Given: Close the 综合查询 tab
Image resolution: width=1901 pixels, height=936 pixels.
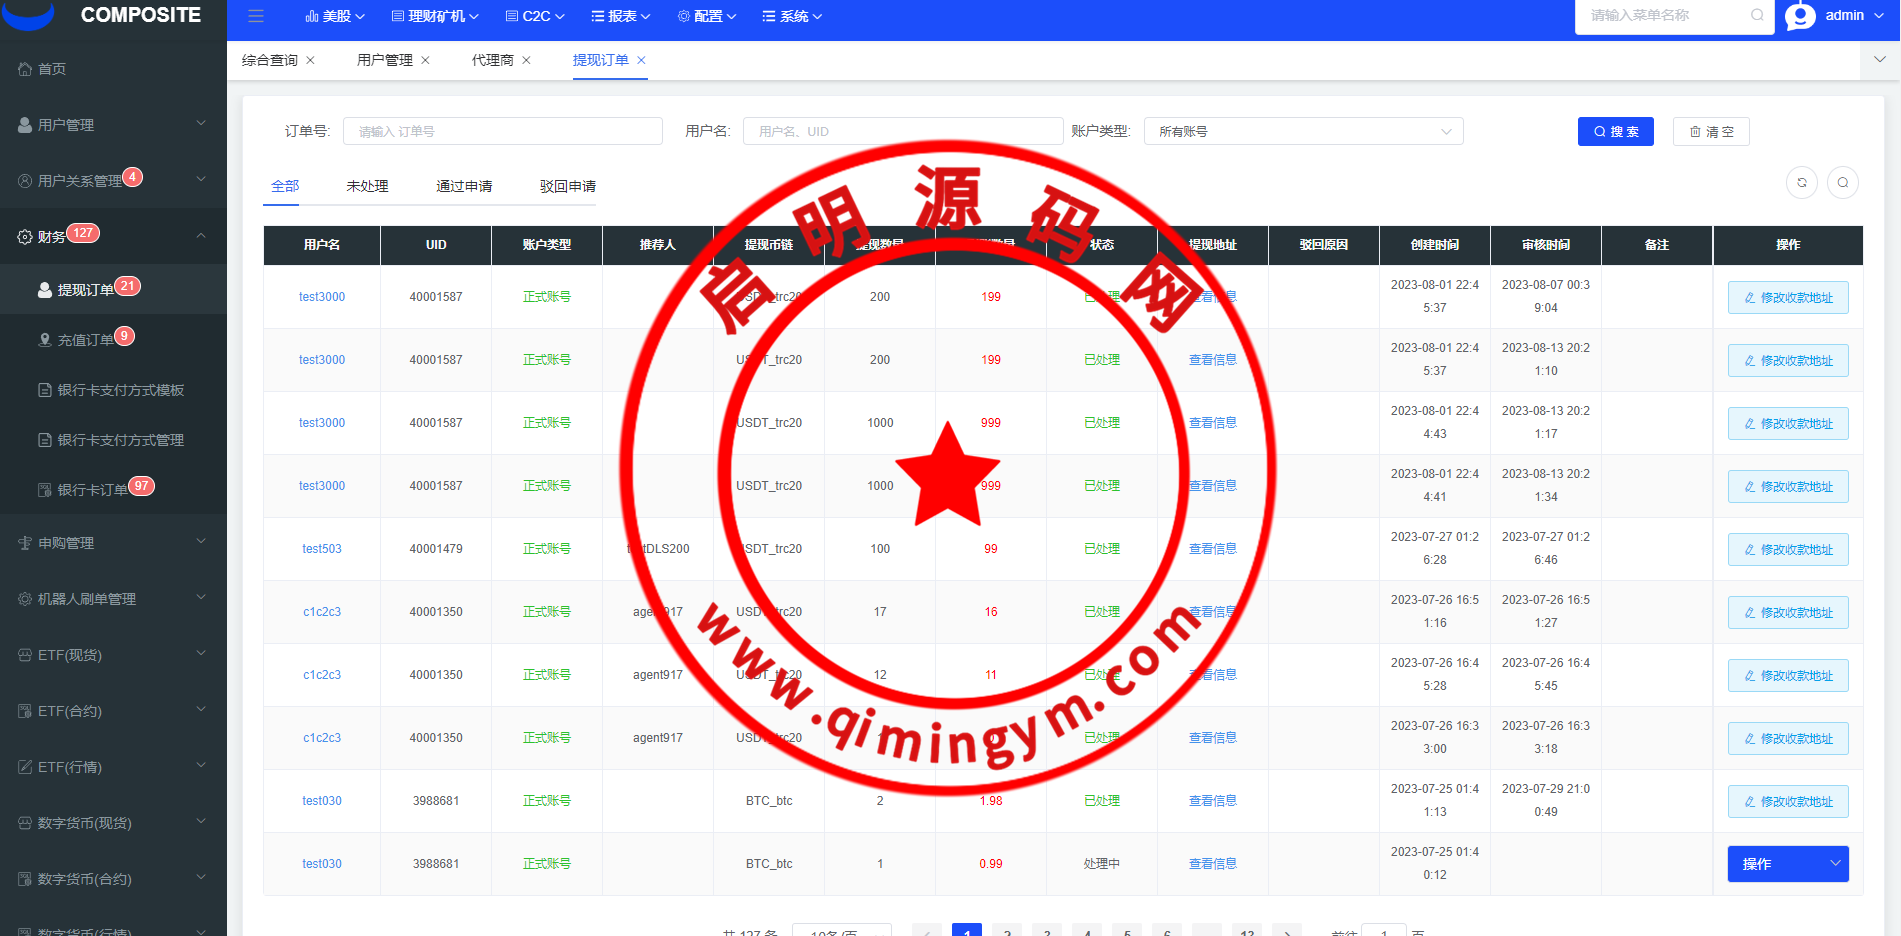Looking at the screenshot, I should tap(311, 60).
